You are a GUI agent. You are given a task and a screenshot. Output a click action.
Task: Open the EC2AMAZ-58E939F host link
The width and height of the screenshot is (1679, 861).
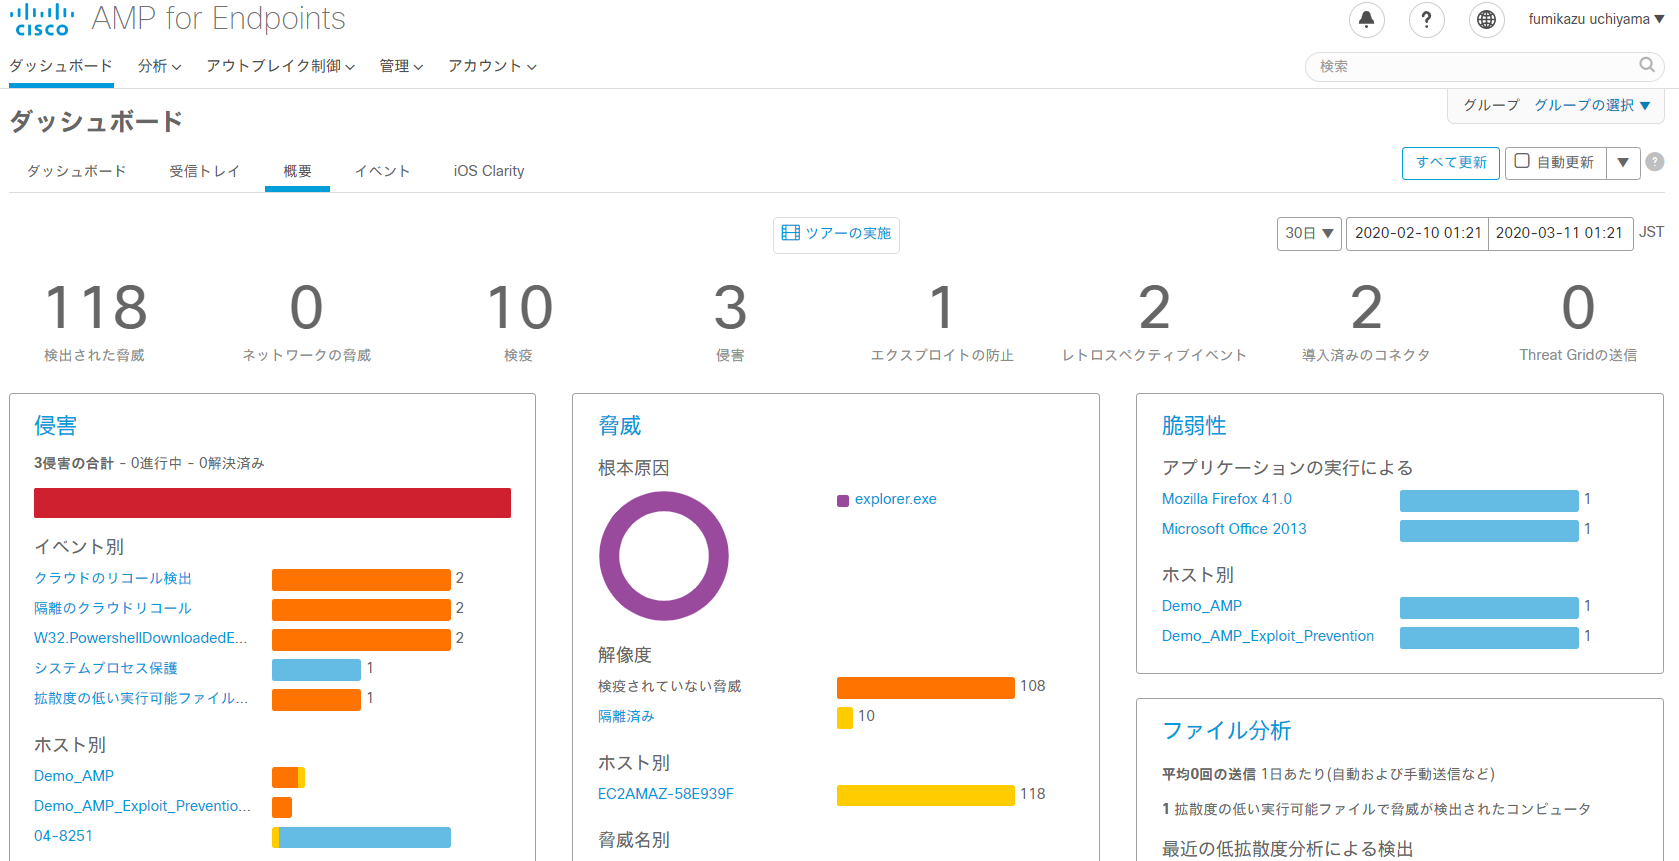666,794
